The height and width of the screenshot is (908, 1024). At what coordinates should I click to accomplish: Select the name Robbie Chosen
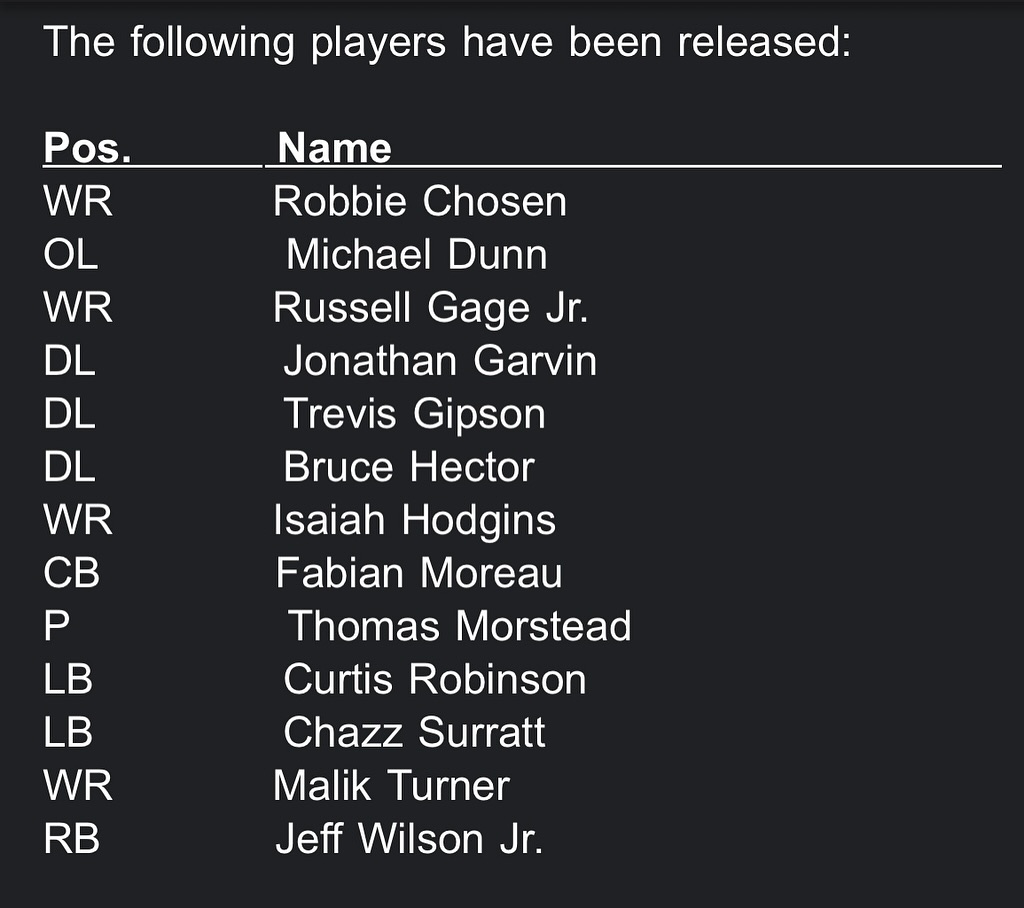click(x=420, y=201)
